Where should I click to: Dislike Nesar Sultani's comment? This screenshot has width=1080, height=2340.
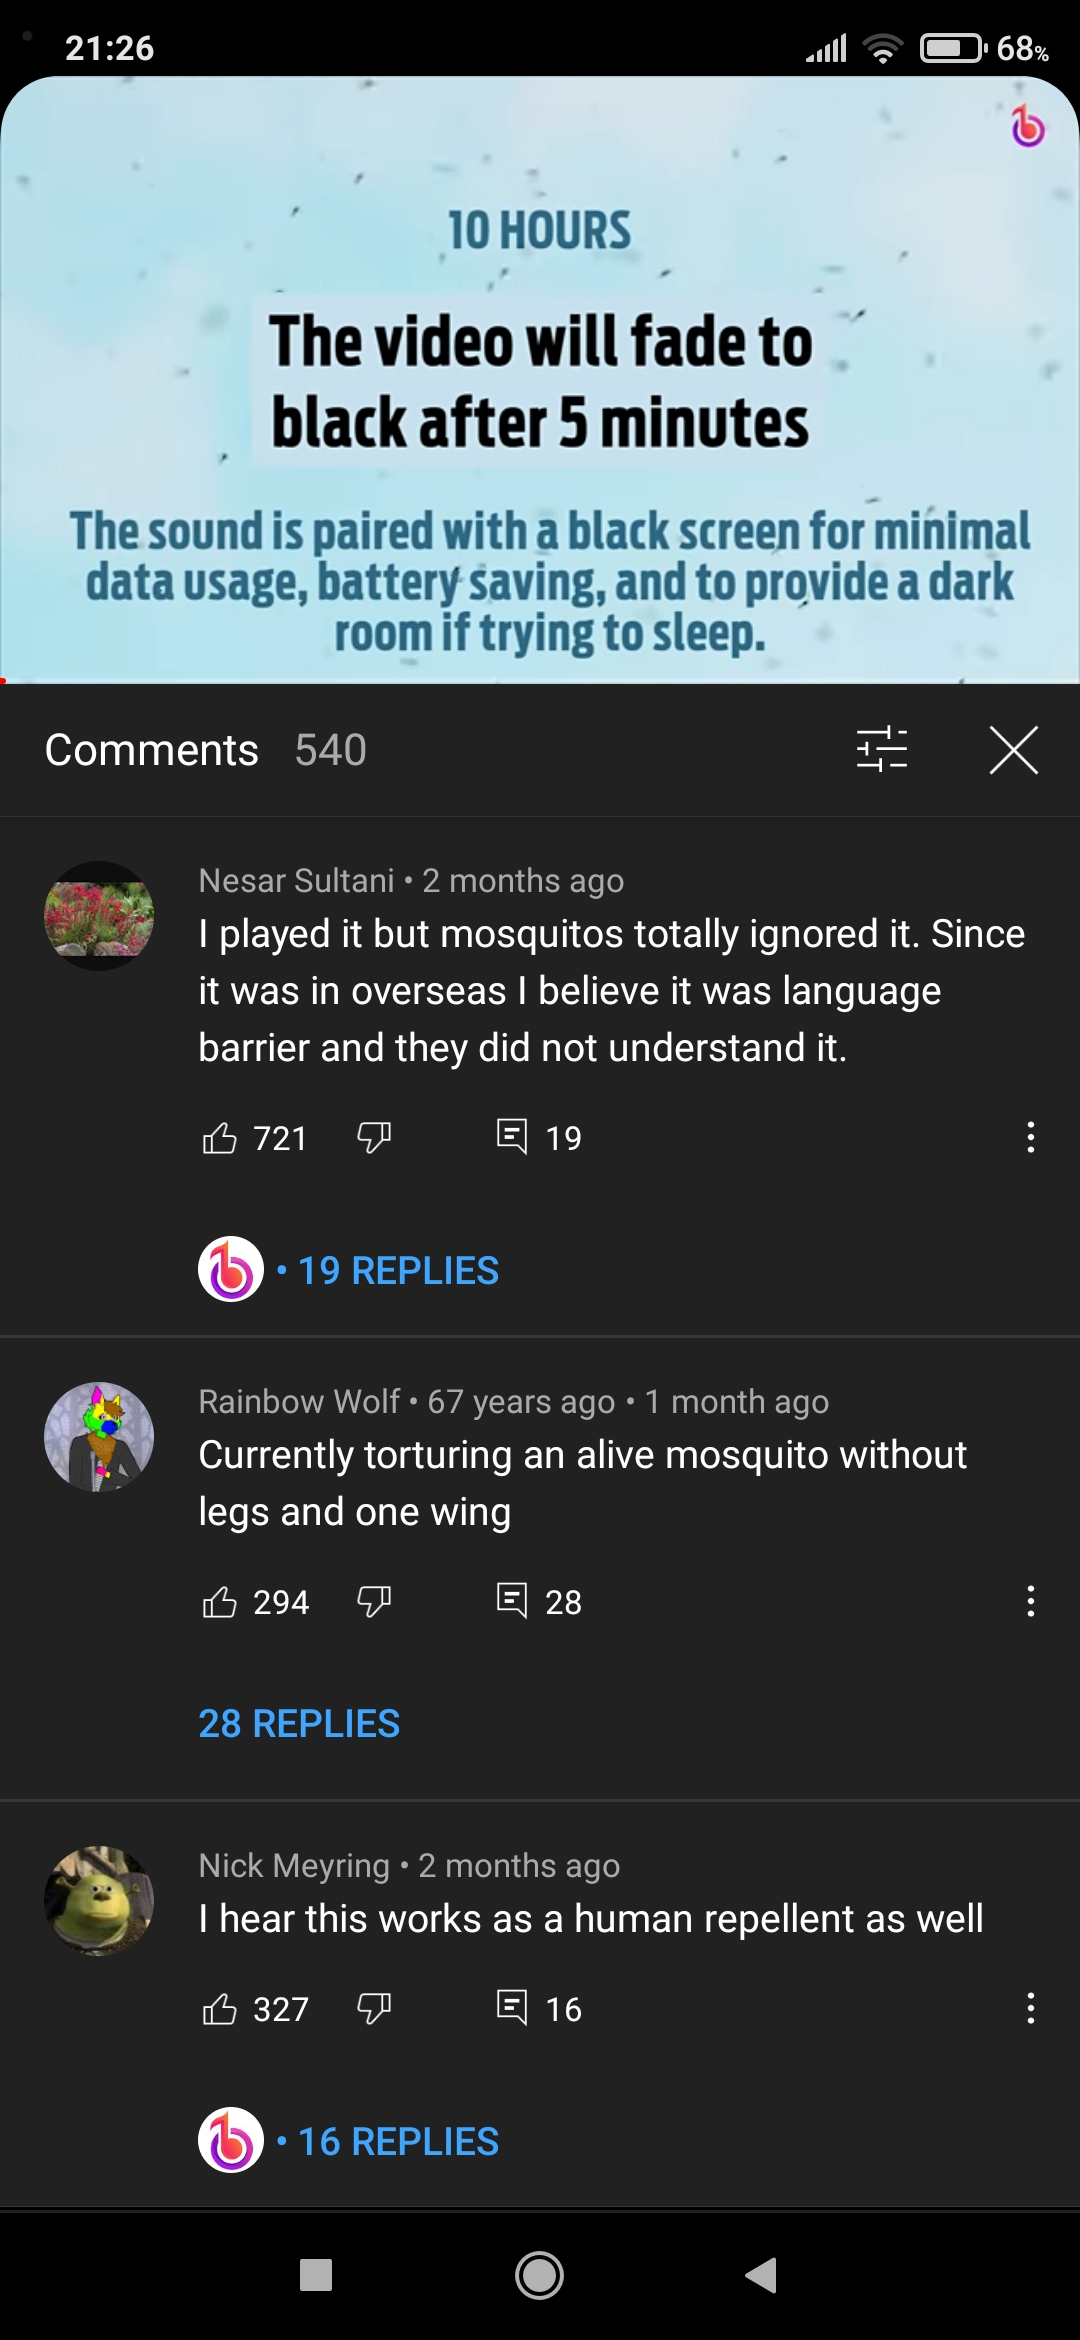click(374, 1138)
